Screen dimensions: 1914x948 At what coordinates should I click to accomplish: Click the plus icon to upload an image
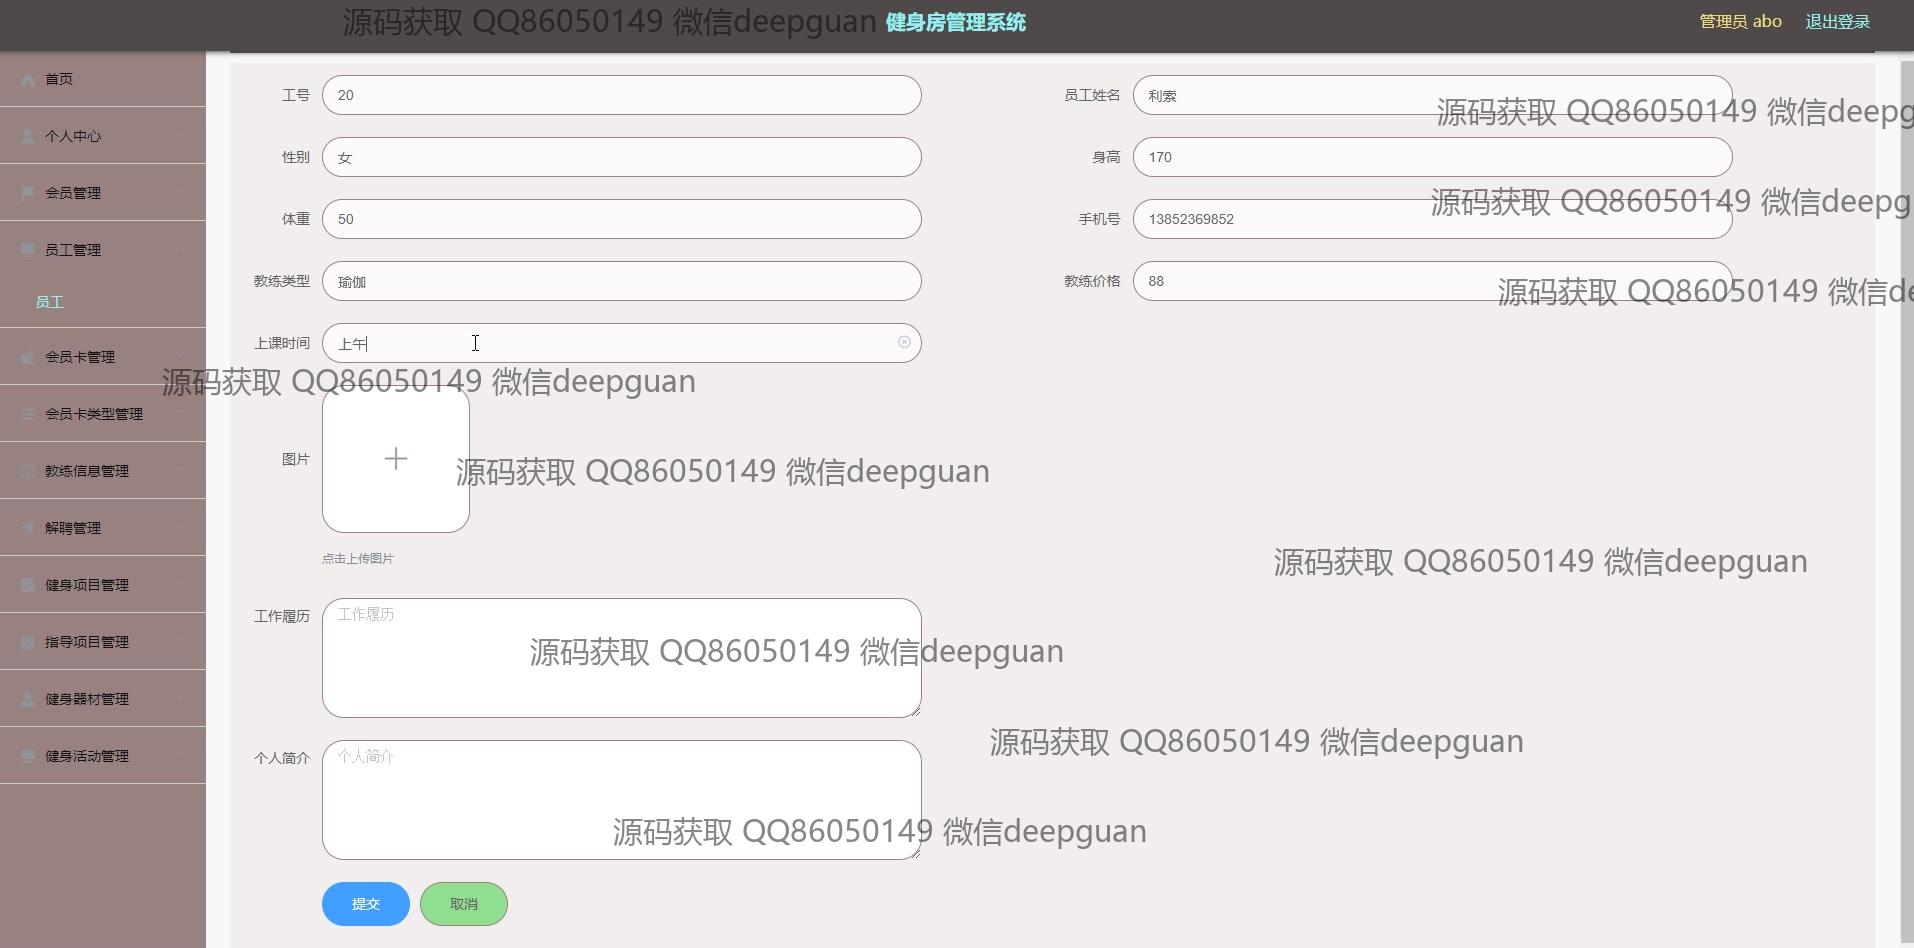click(x=396, y=459)
